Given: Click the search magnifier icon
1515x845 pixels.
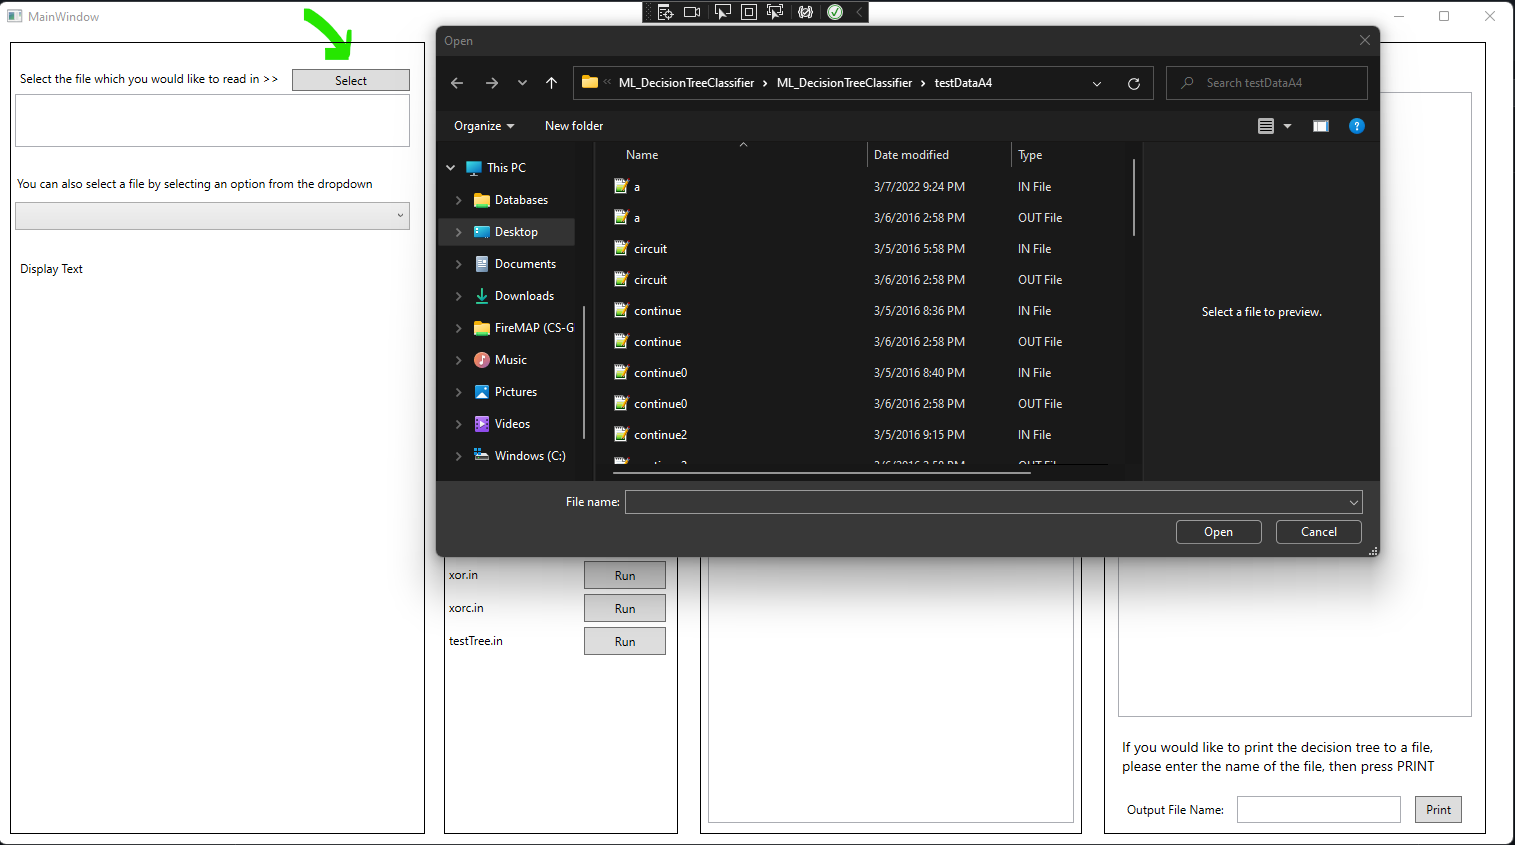Looking at the screenshot, I should pos(1187,83).
